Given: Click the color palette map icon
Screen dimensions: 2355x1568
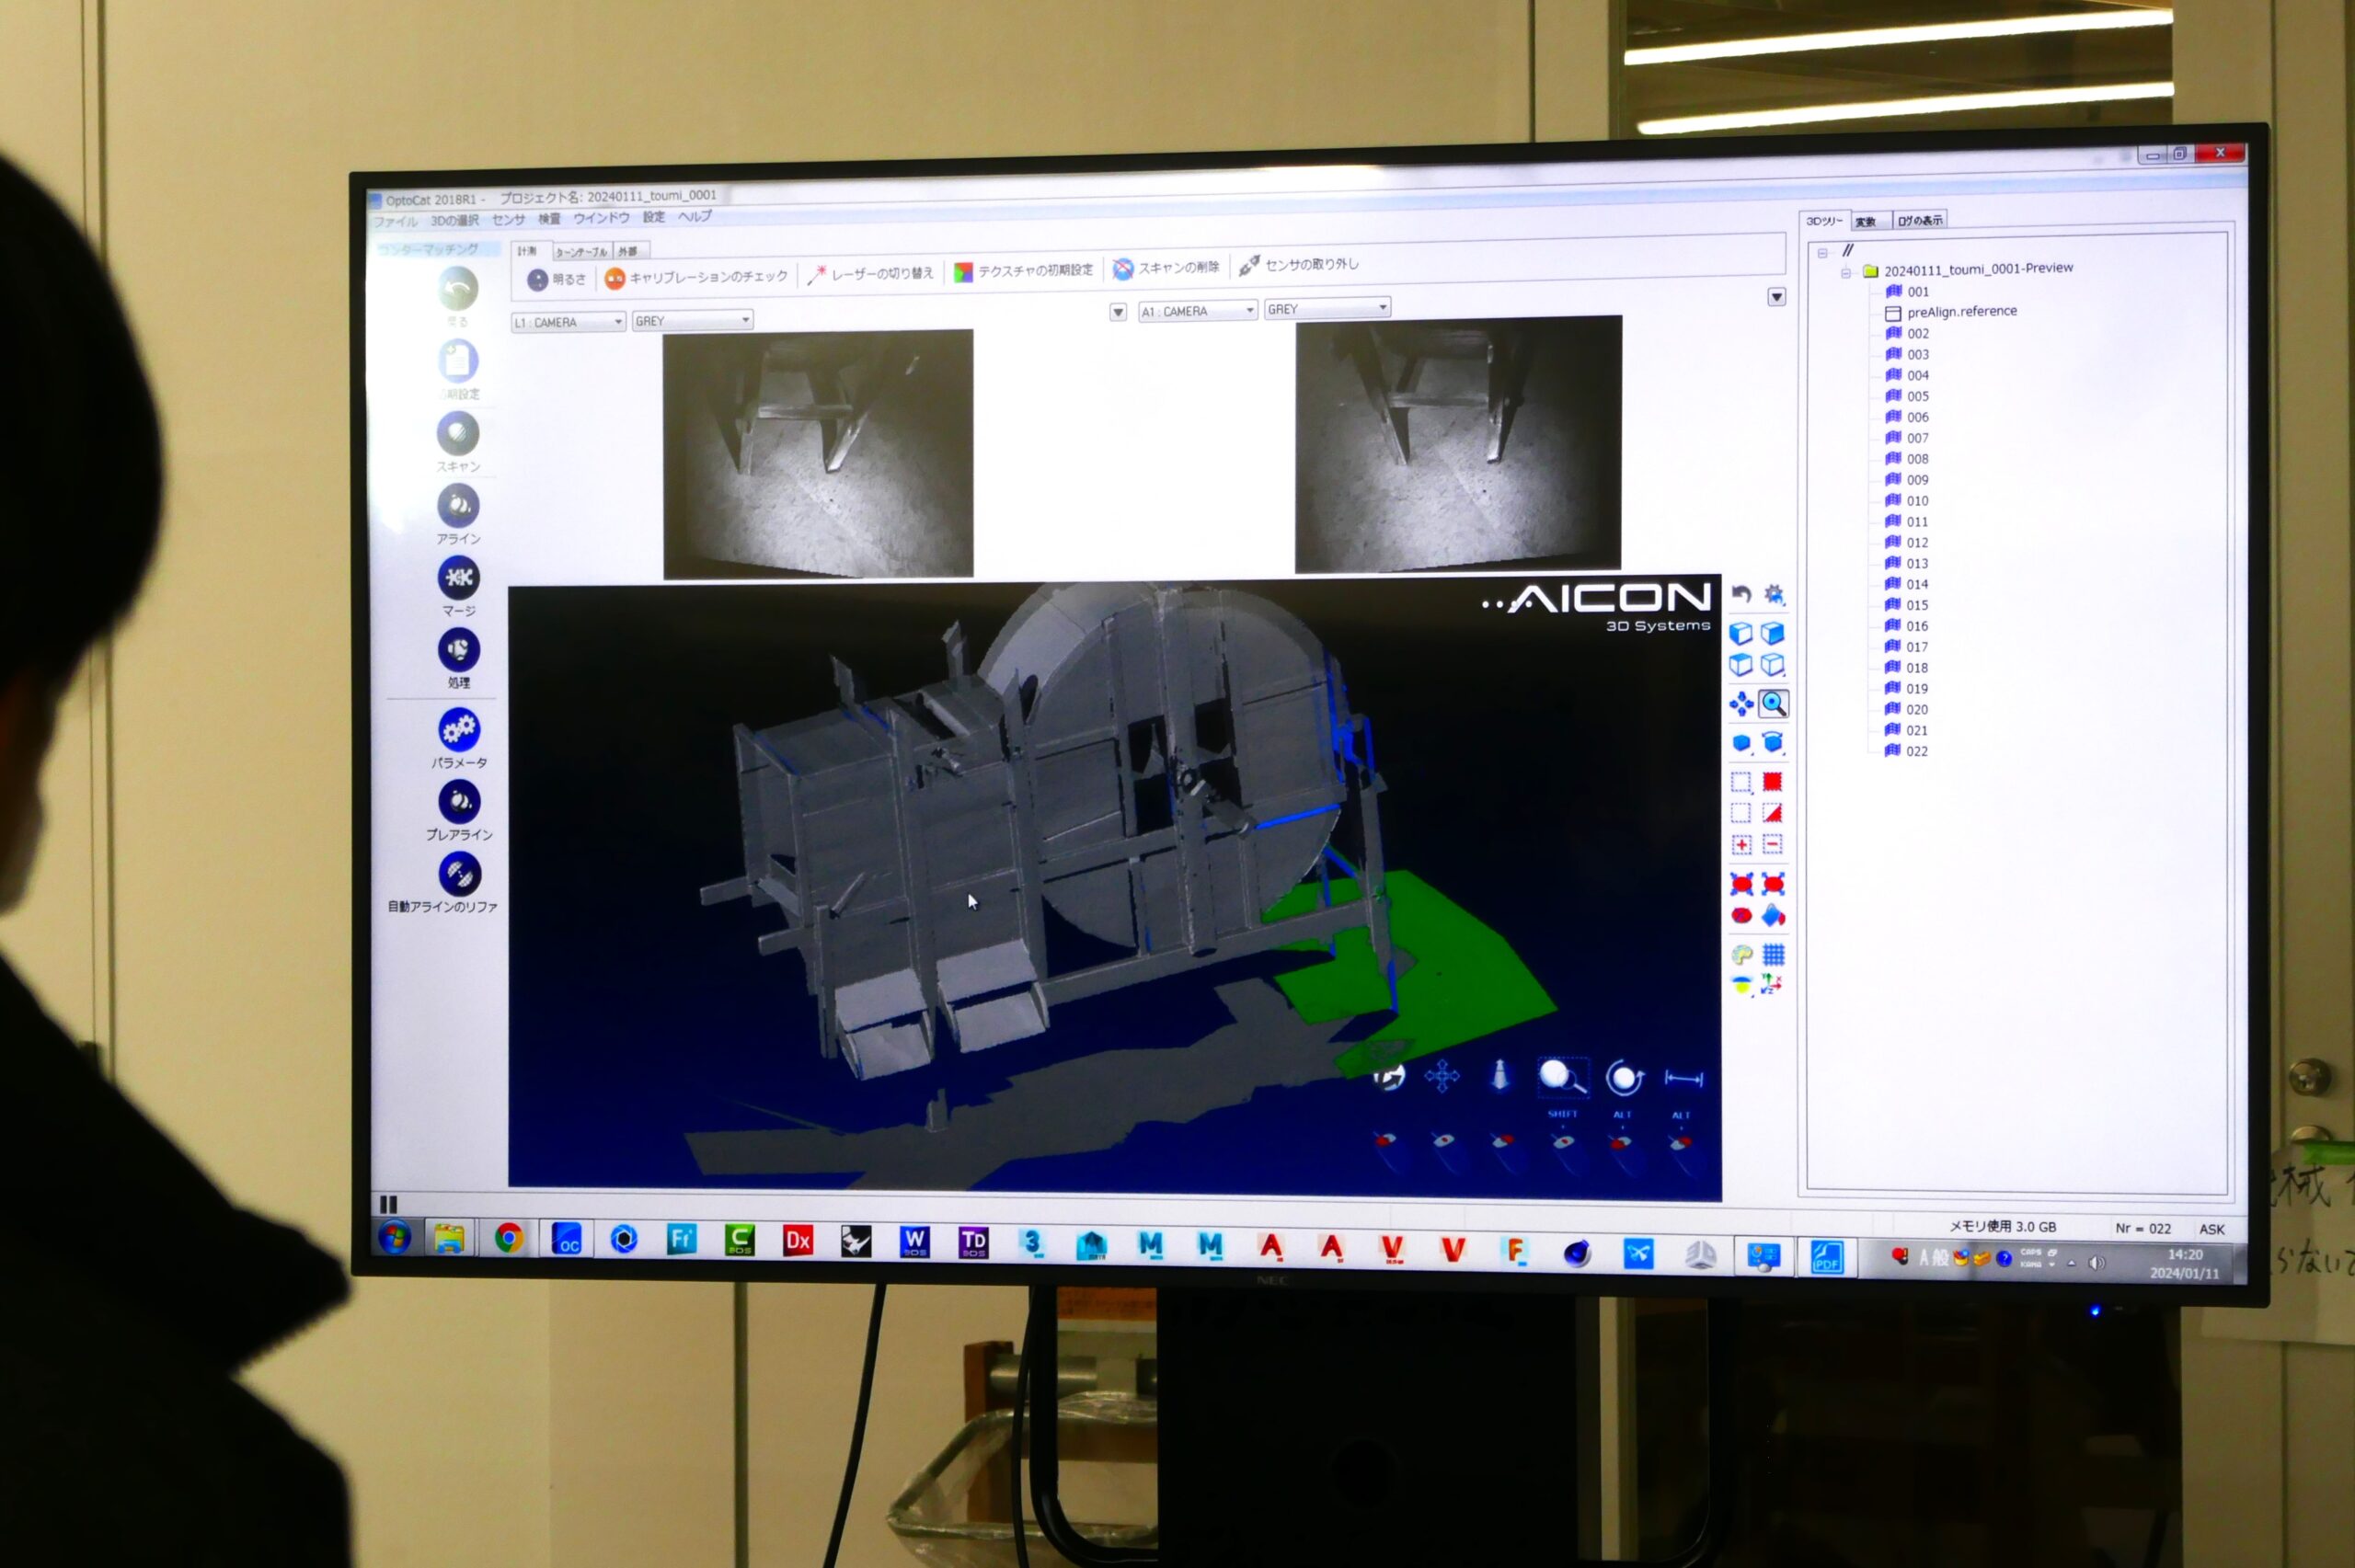Looking at the screenshot, I should [x=1741, y=954].
